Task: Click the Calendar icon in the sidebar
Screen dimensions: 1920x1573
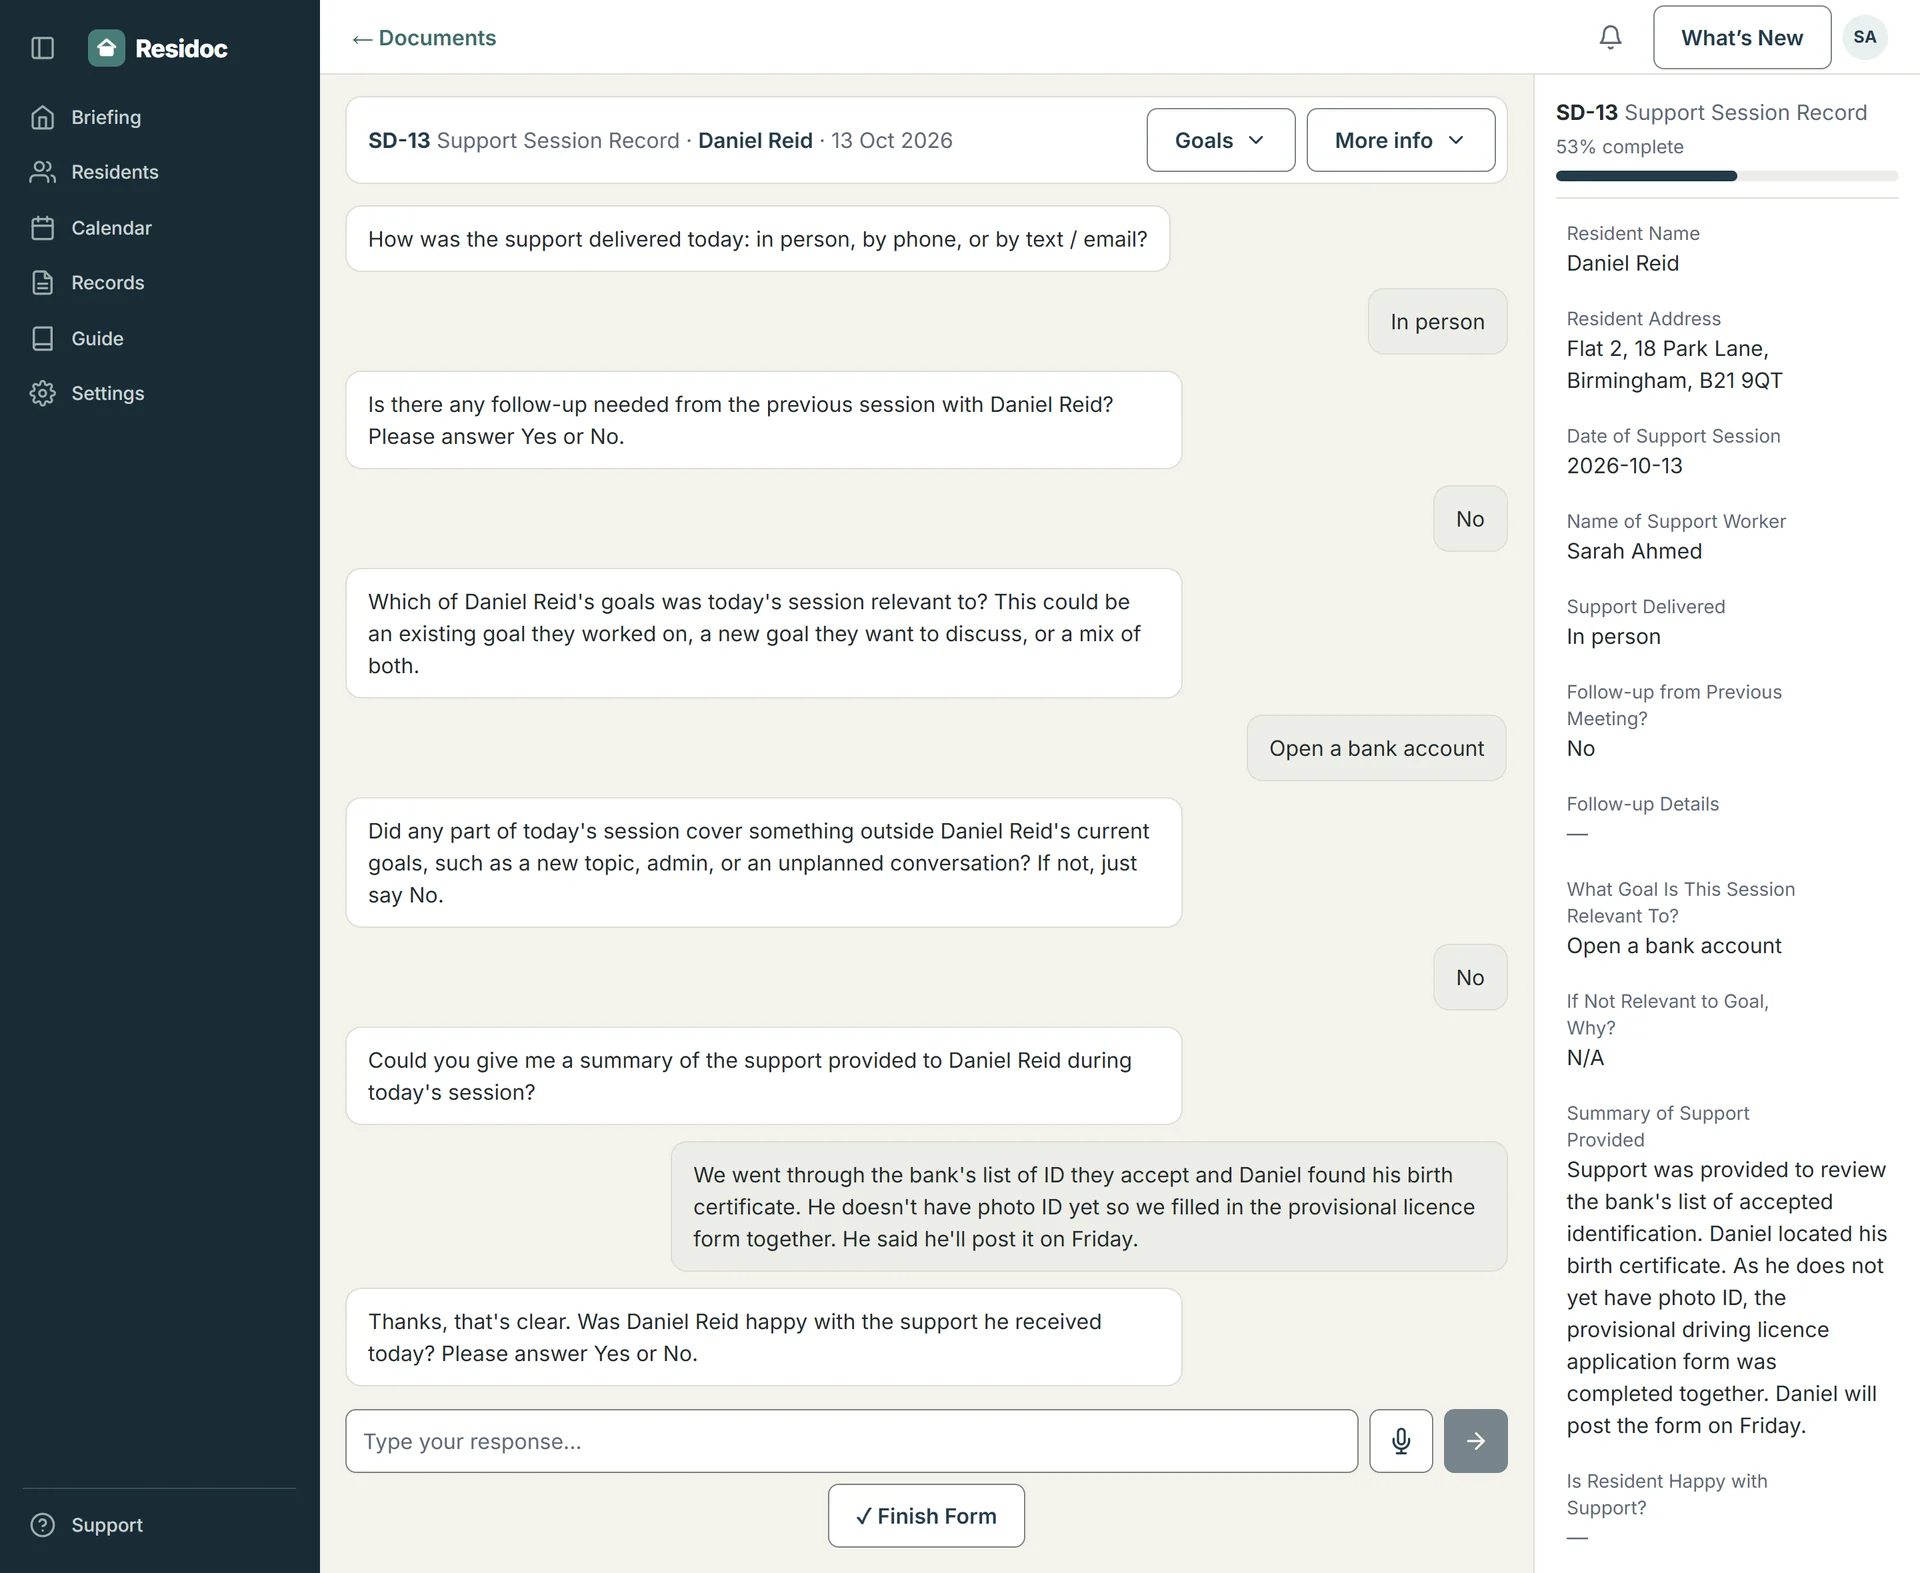Action: 43,228
